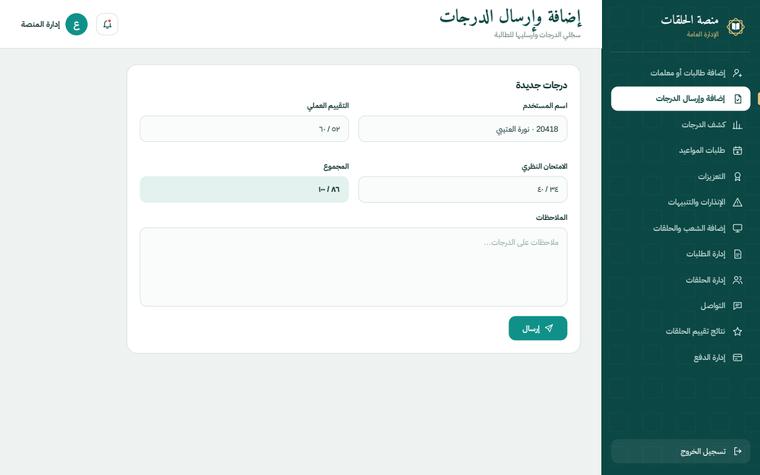
Task: Click the paper plane icon on إرسال
Action: pos(549,328)
